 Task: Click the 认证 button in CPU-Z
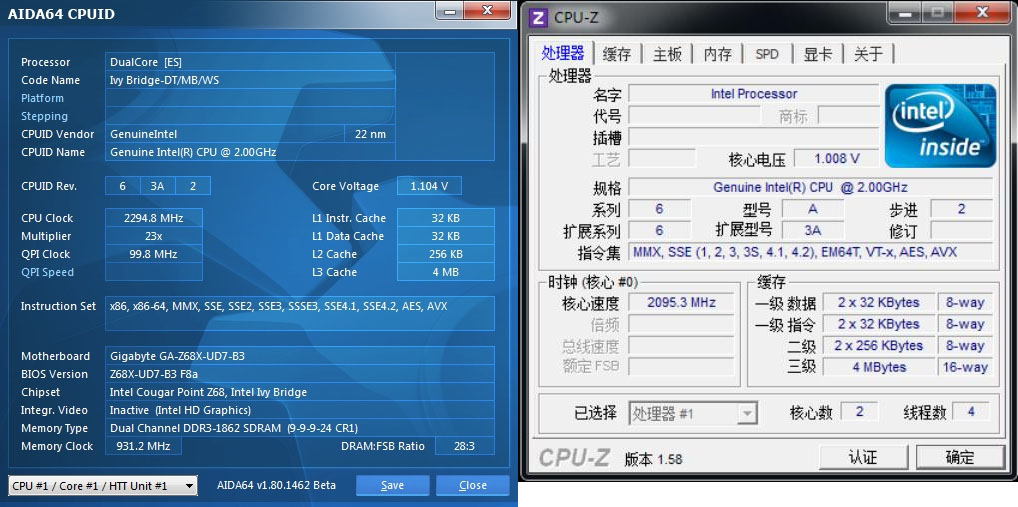click(863, 457)
